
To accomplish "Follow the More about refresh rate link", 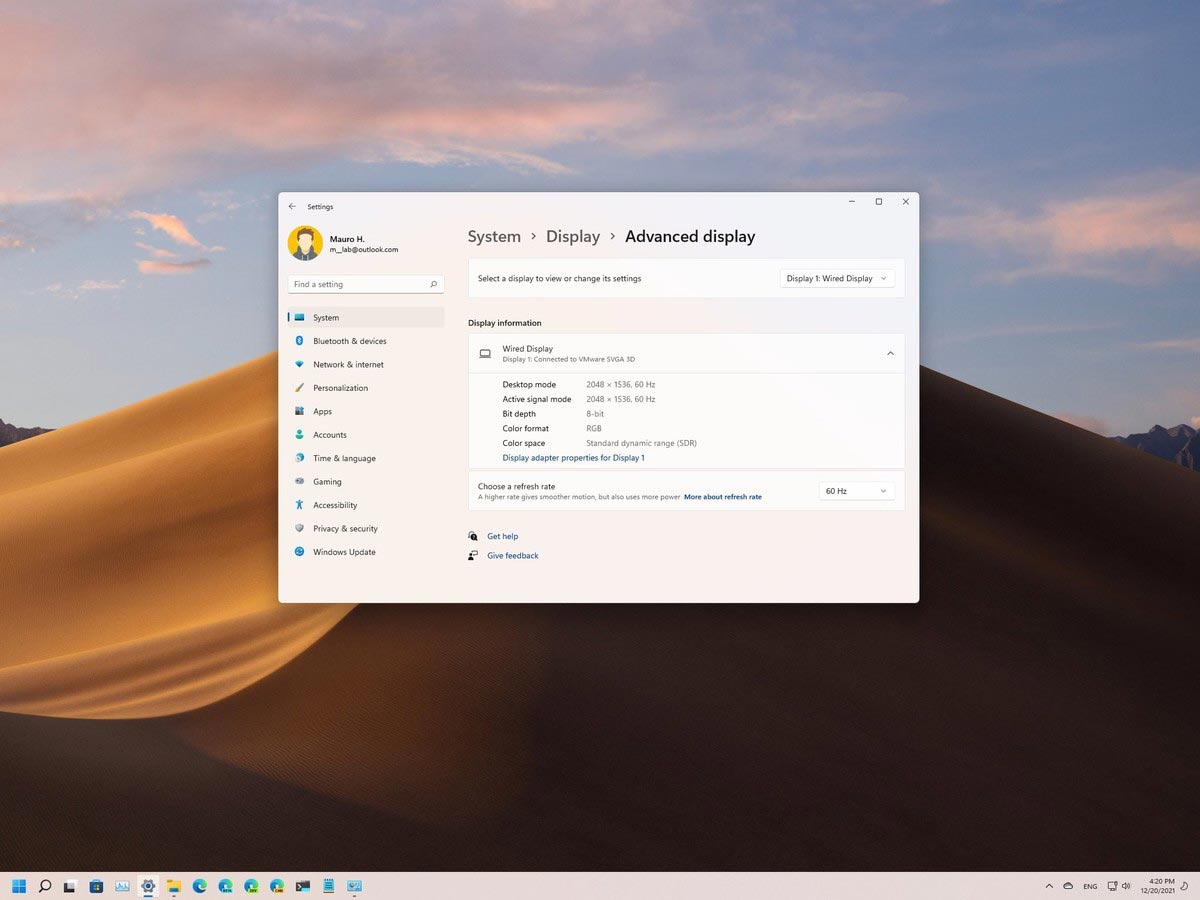I will point(723,497).
